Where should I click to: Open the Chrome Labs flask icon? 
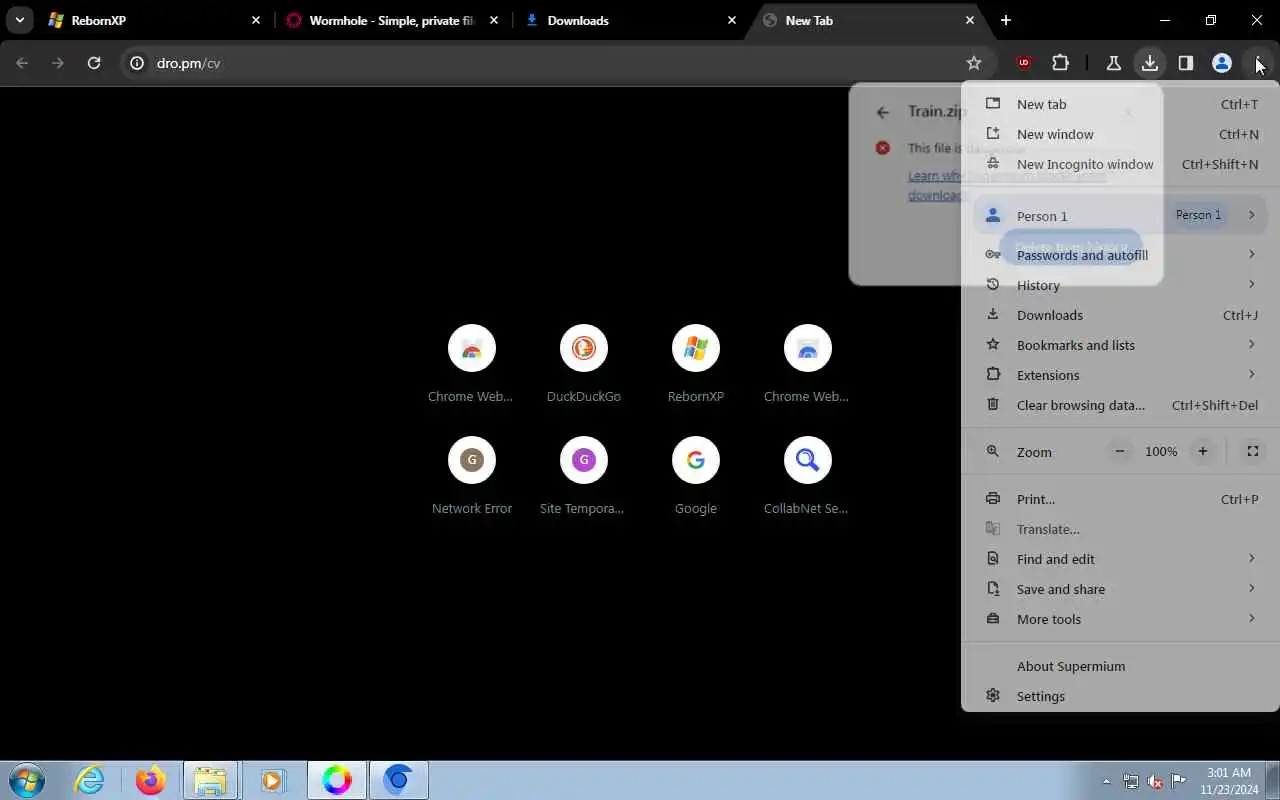[1113, 63]
